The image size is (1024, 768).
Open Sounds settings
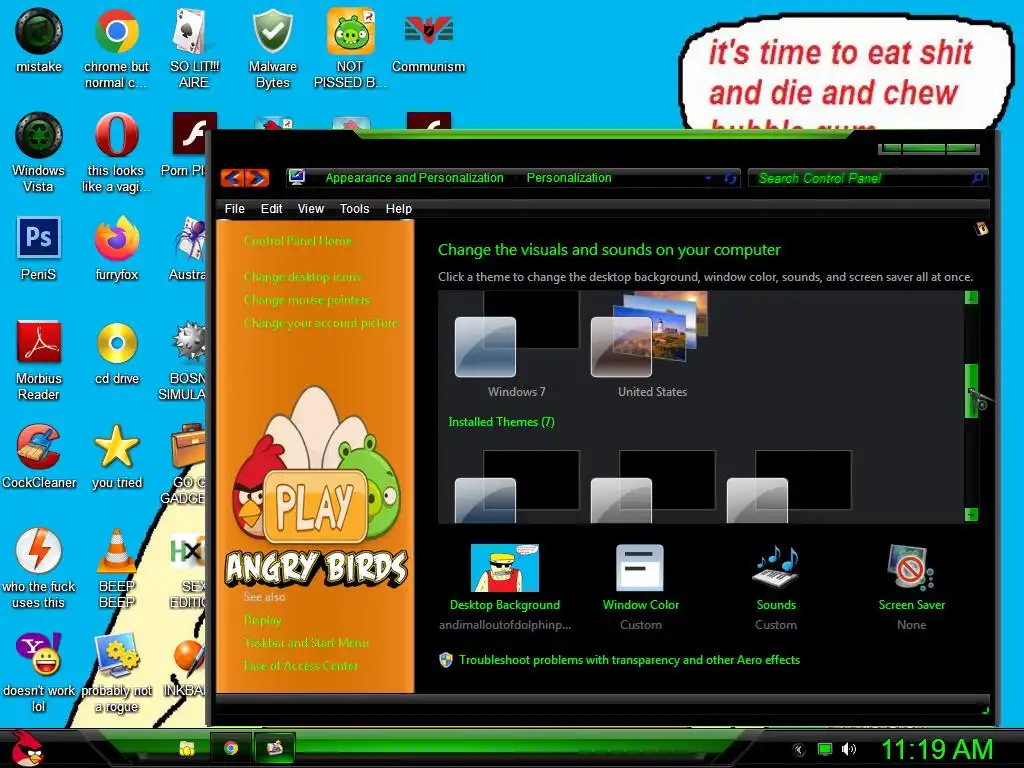pyautogui.click(x=776, y=588)
